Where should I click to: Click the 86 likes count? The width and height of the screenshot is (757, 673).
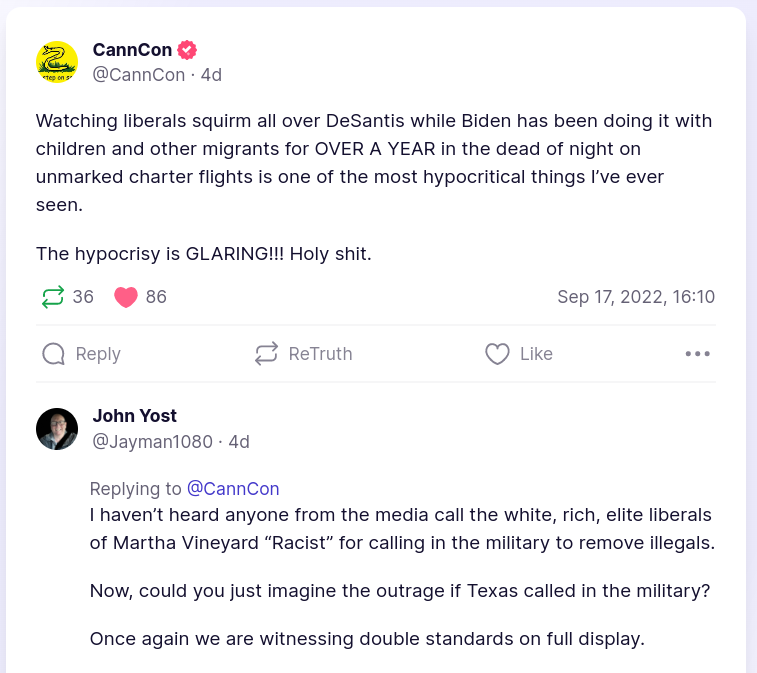pyautogui.click(x=156, y=297)
